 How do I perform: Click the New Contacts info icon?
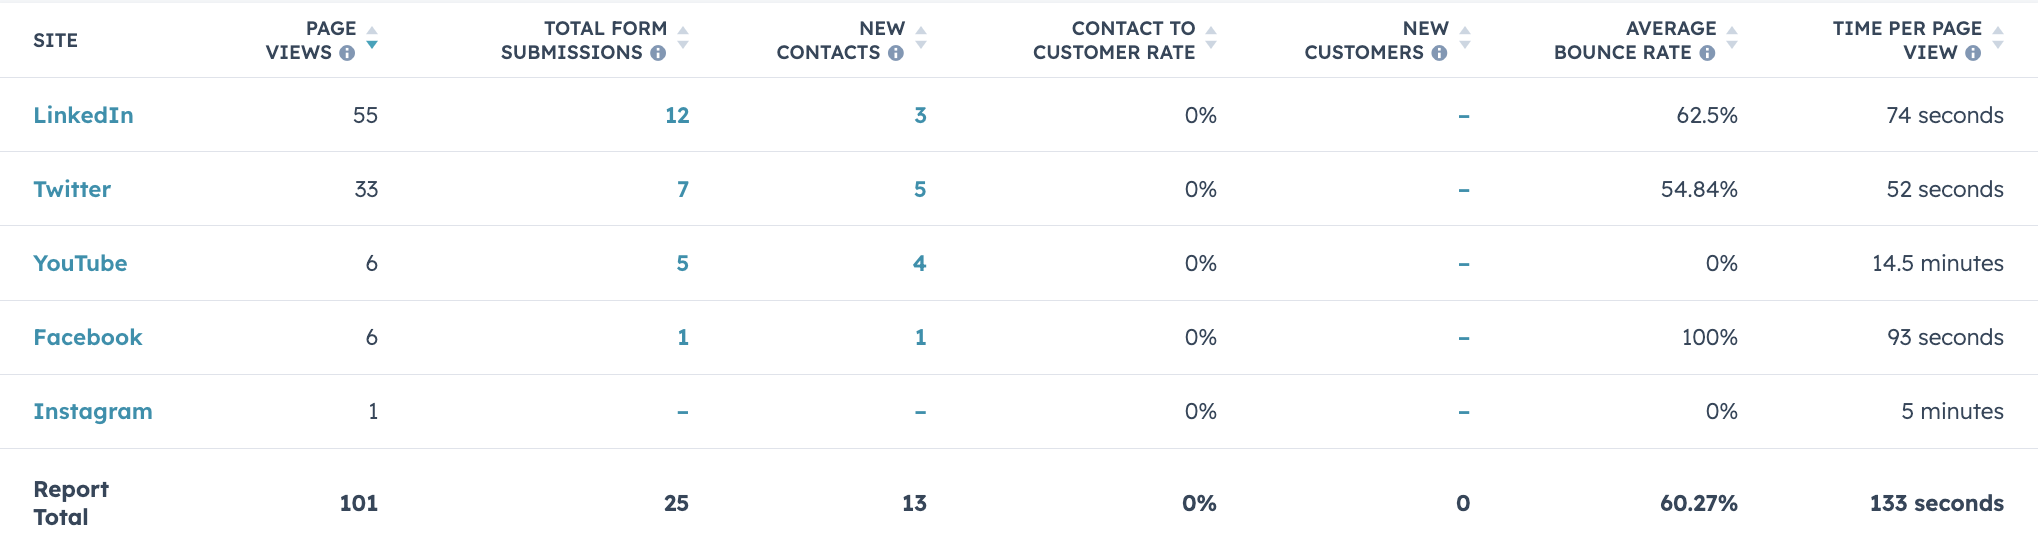(x=896, y=53)
